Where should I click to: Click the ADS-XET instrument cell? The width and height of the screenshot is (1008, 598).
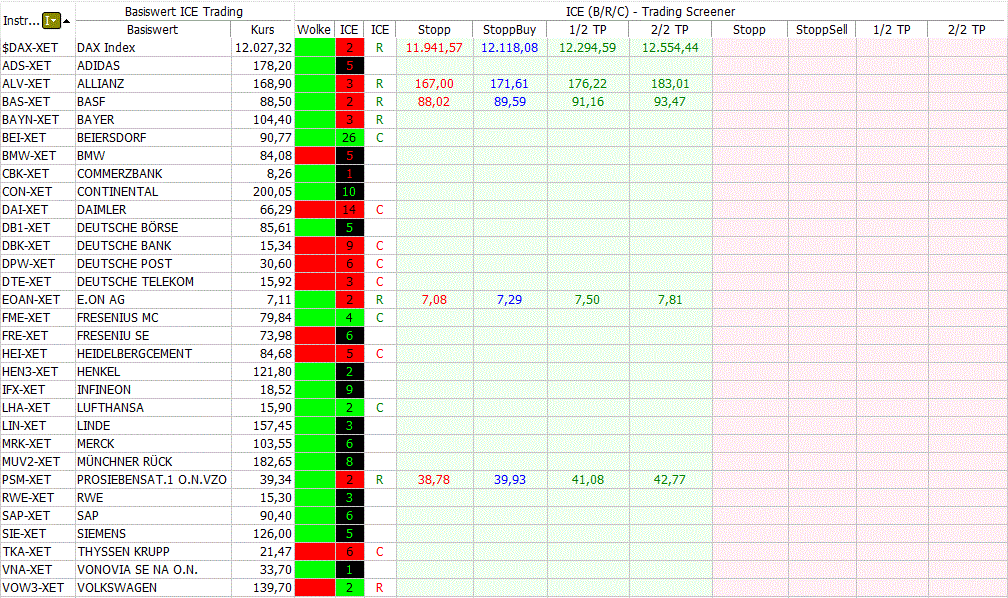tap(26, 66)
